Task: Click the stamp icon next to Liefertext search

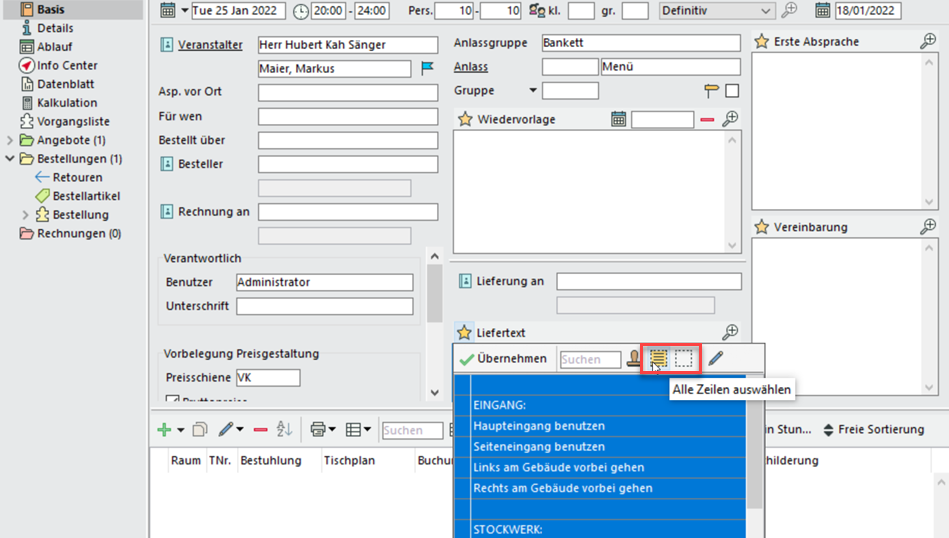Action: [x=634, y=358]
